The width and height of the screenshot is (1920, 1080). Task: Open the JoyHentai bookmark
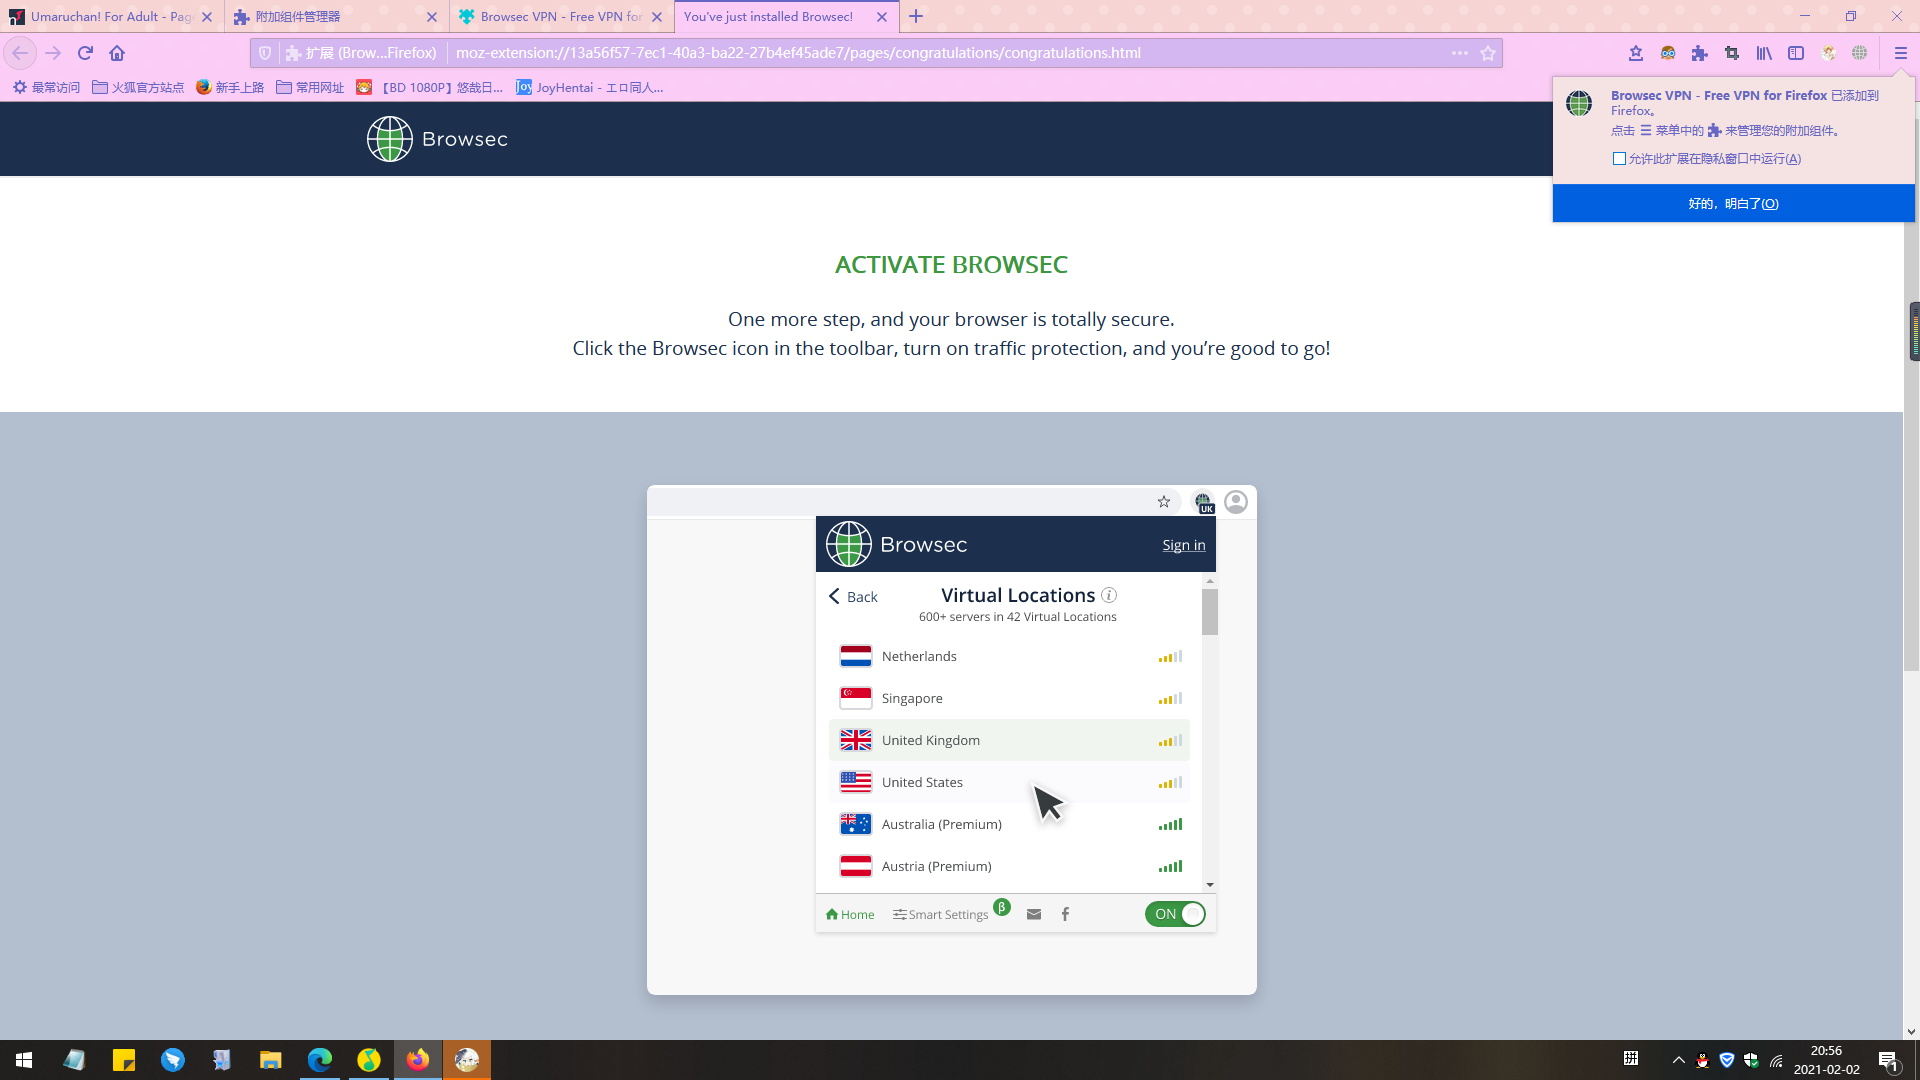pos(590,87)
